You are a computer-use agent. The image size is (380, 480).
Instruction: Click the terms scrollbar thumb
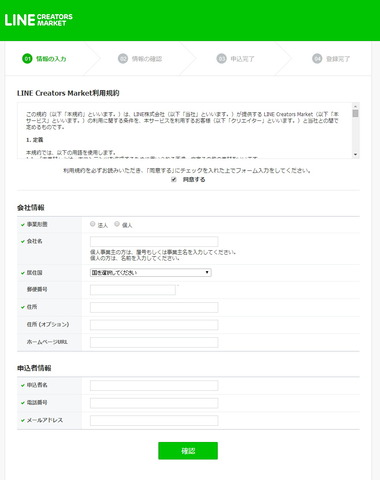point(355,113)
